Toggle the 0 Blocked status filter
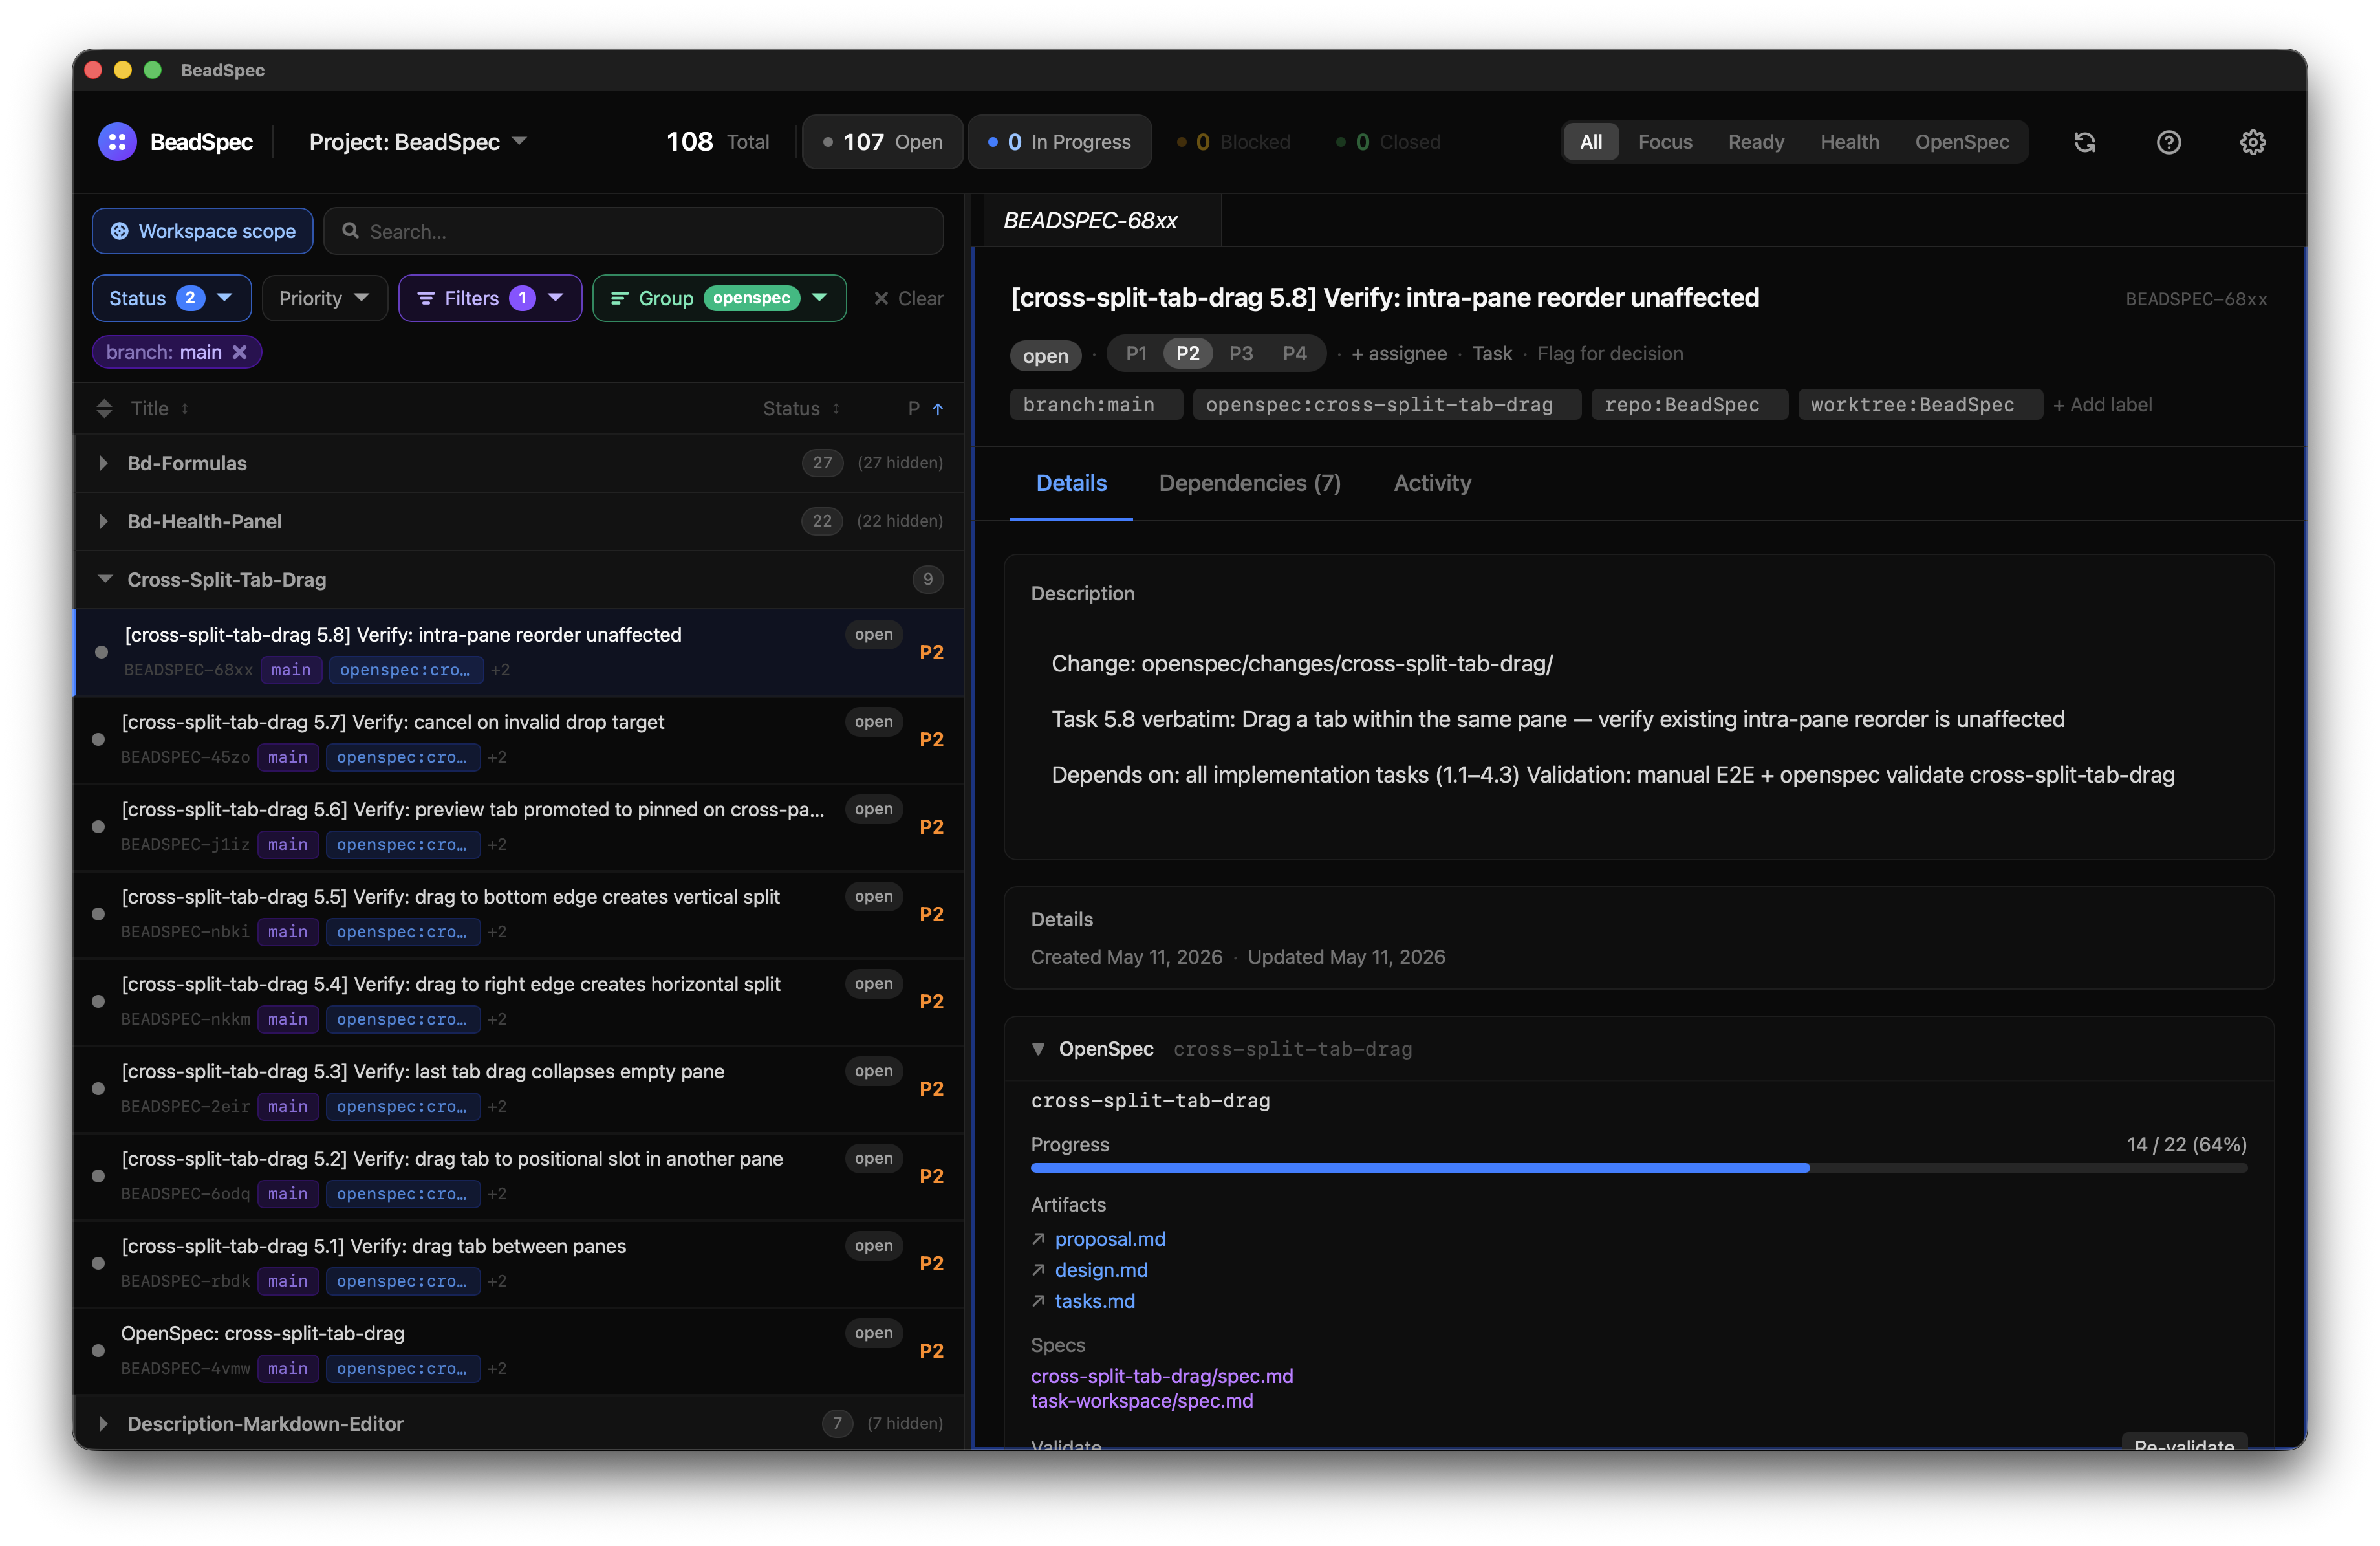This screenshot has height=1546, width=2380. pos(1233,142)
